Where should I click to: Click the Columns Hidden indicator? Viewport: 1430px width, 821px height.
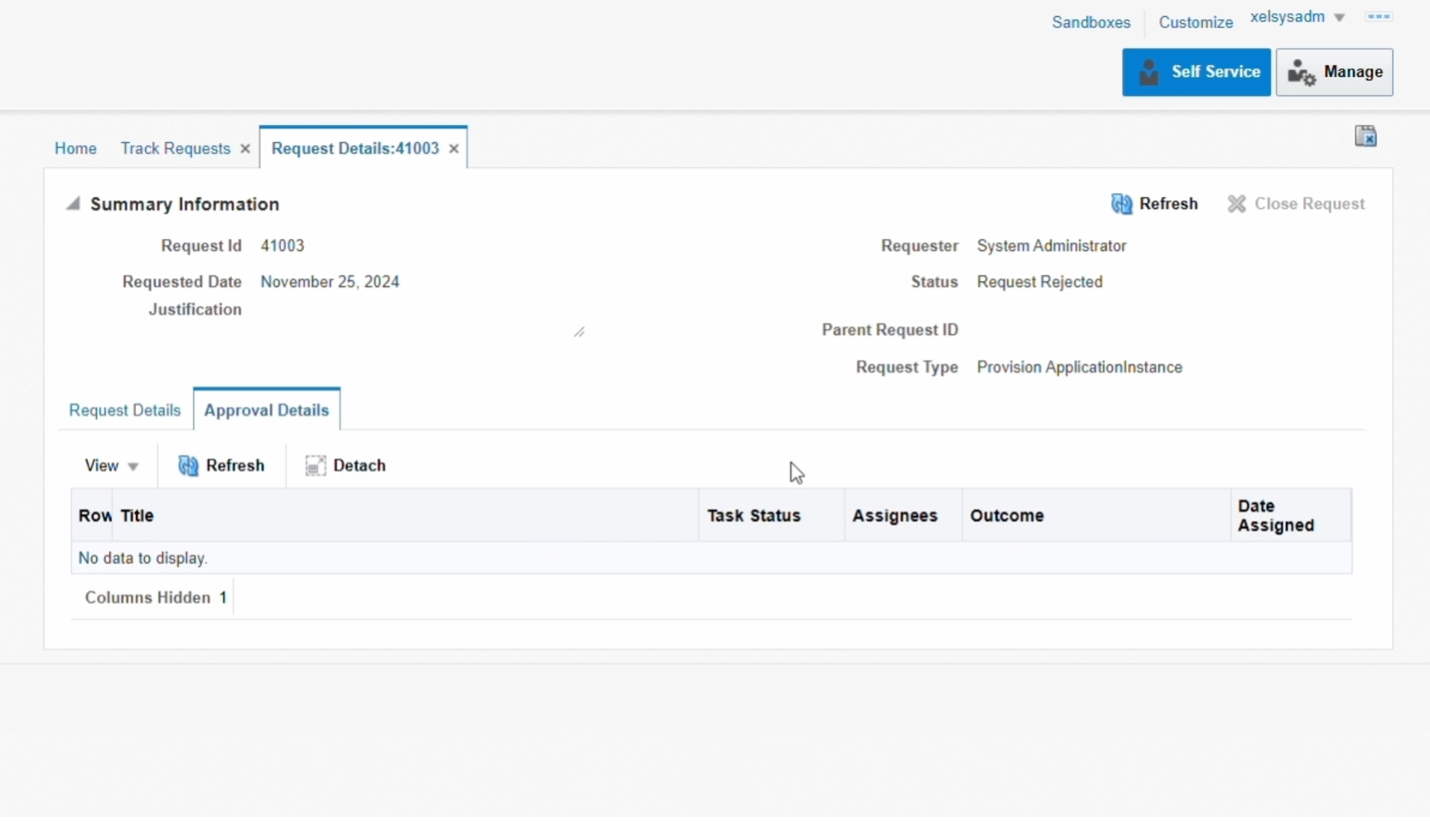click(155, 597)
